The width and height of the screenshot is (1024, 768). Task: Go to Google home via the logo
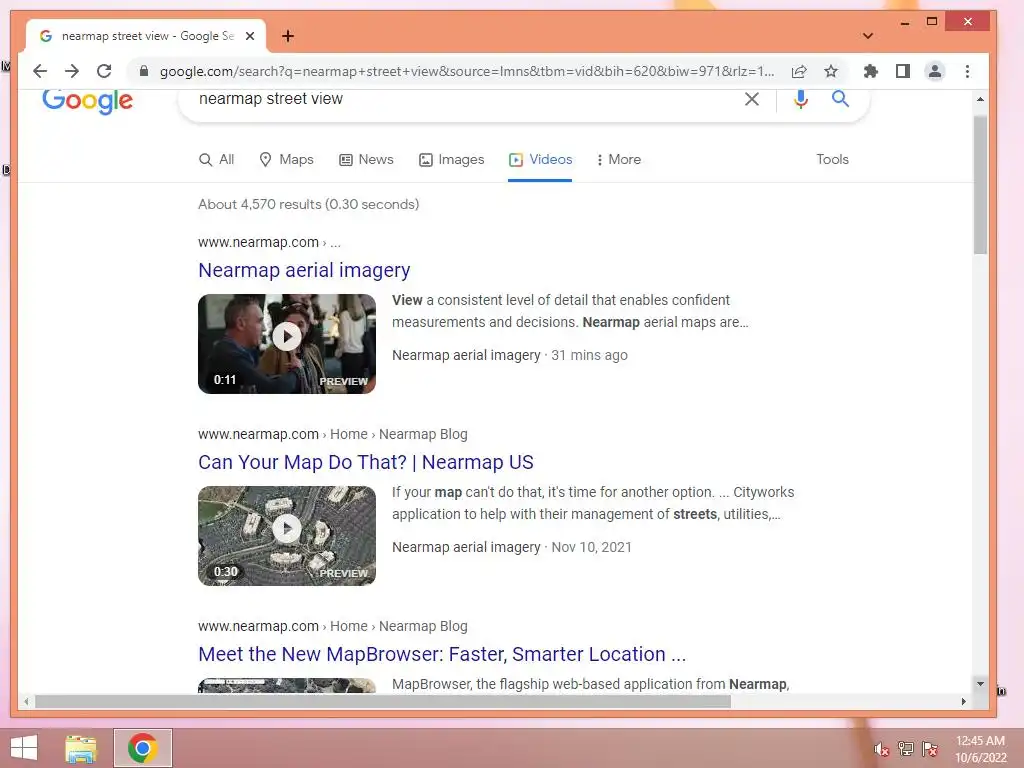88,101
